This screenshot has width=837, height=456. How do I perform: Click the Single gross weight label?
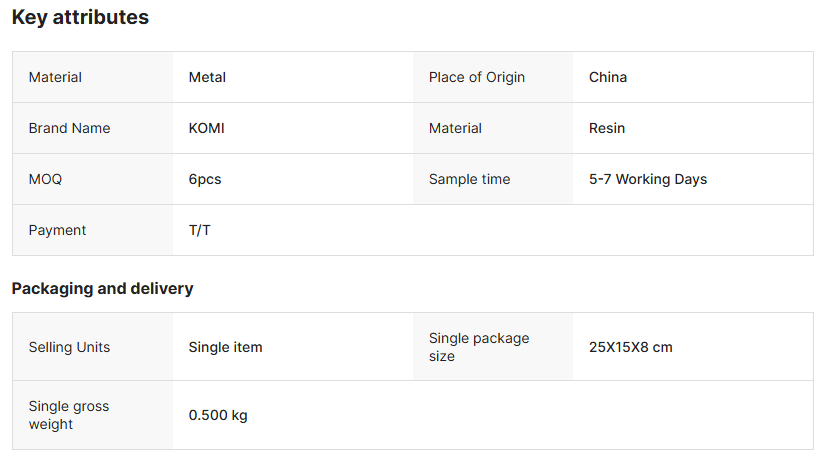point(69,415)
